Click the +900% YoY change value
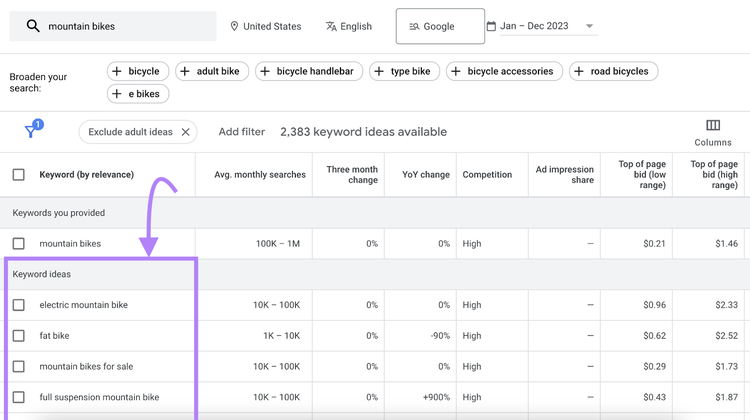The height and width of the screenshot is (420, 750). pos(436,397)
